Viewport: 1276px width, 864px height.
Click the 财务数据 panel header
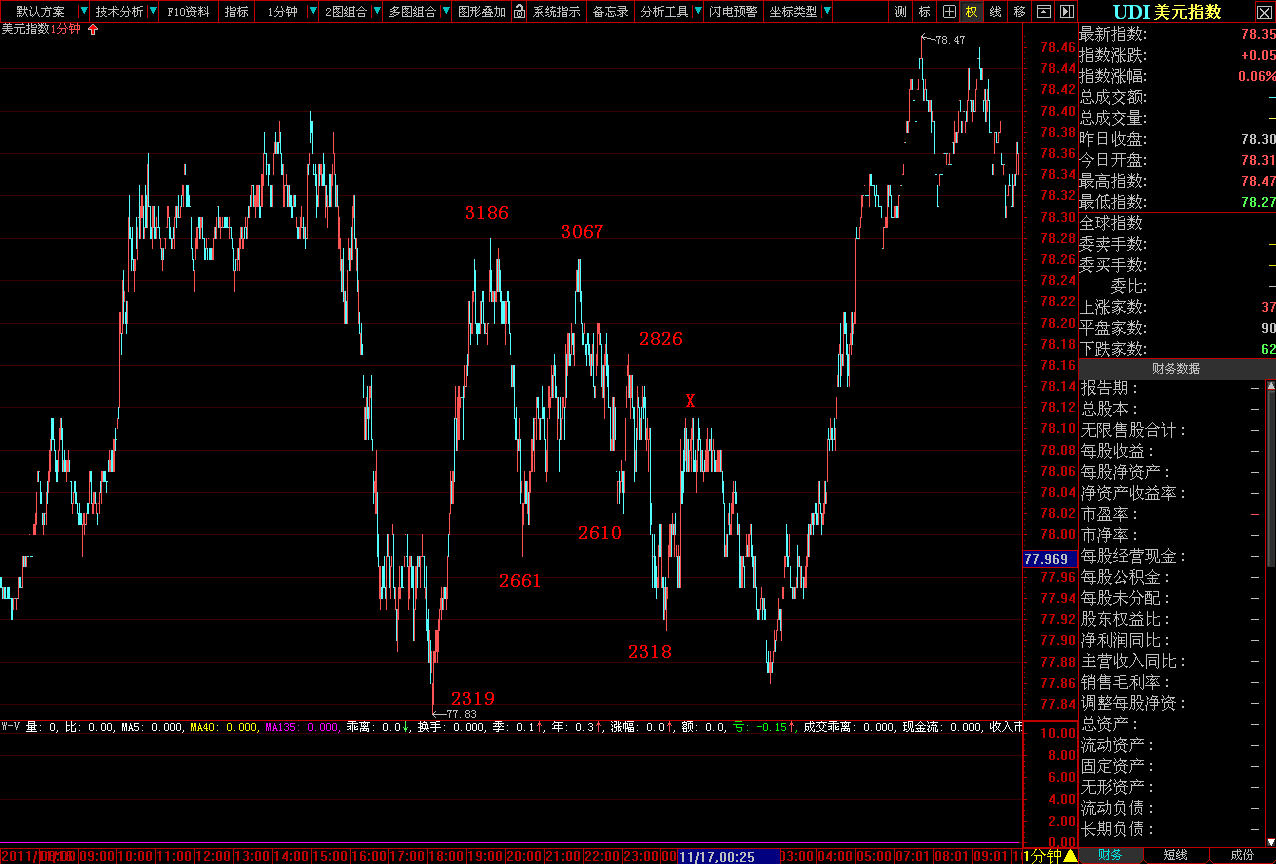click(x=1176, y=369)
